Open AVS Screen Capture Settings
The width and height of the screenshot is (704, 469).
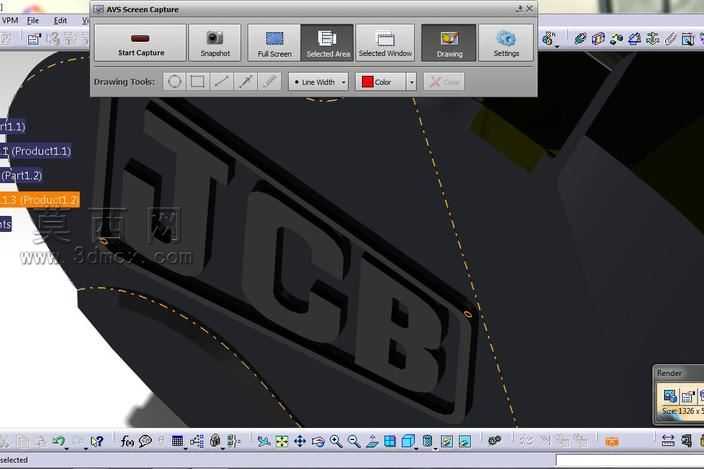coord(506,43)
